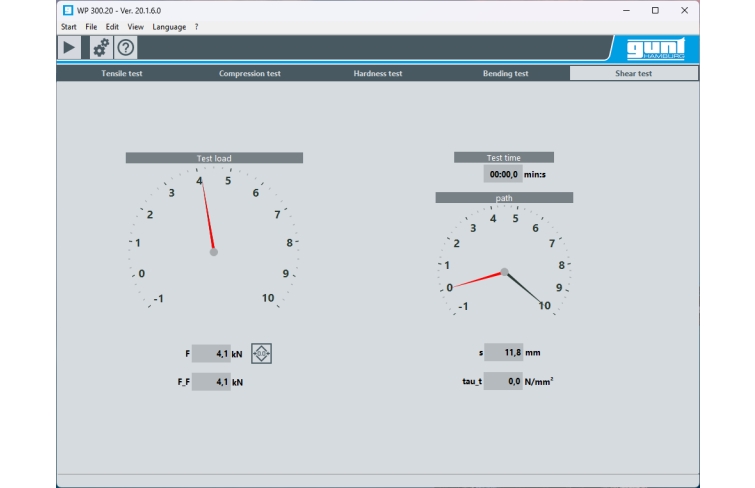Expand the Language menu
Screen dimensions: 755x488
click(x=169, y=27)
